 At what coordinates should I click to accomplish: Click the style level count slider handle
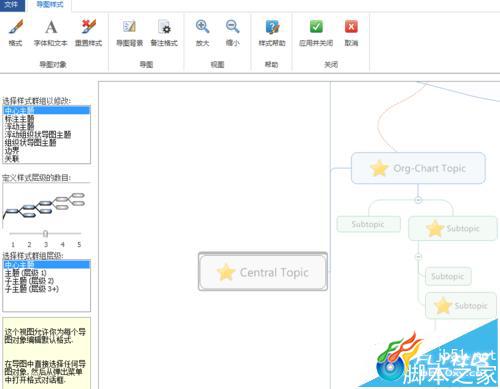pyautogui.click(x=46, y=234)
